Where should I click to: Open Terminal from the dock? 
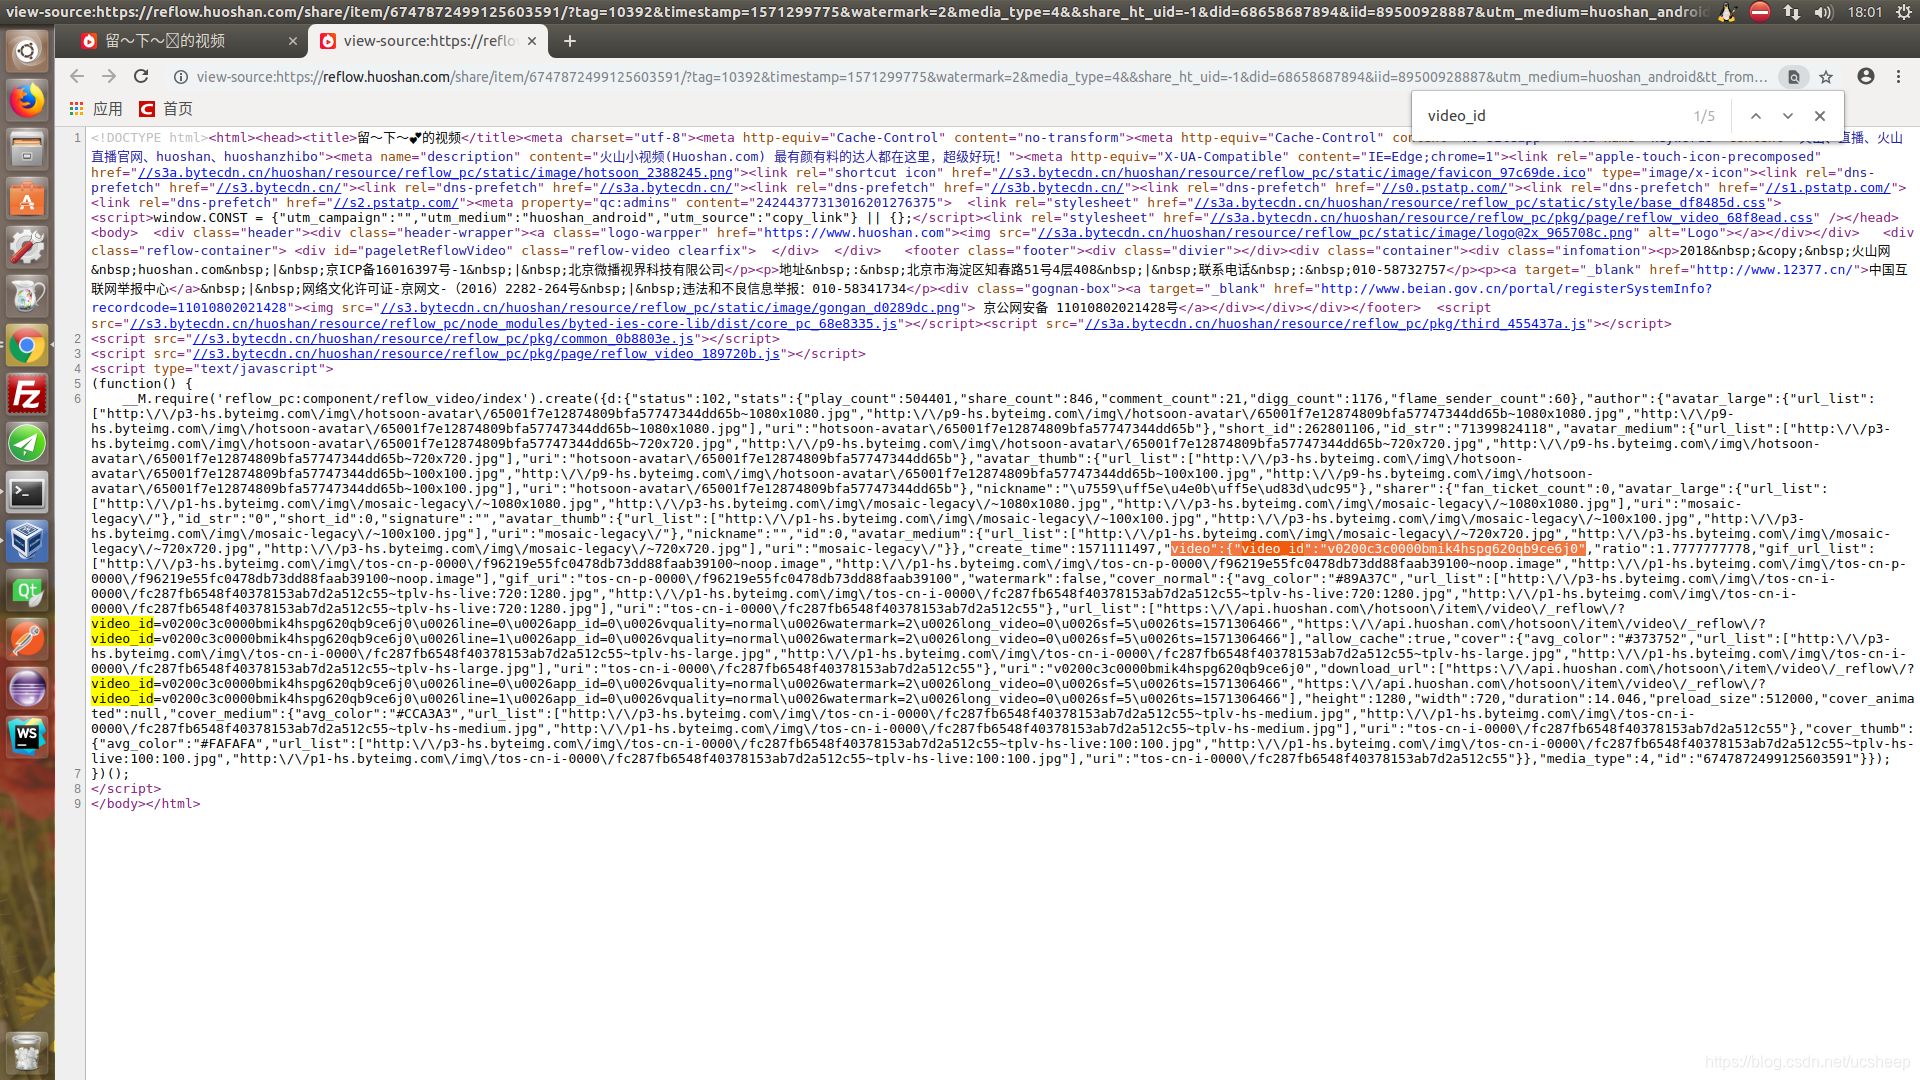coord(27,493)
